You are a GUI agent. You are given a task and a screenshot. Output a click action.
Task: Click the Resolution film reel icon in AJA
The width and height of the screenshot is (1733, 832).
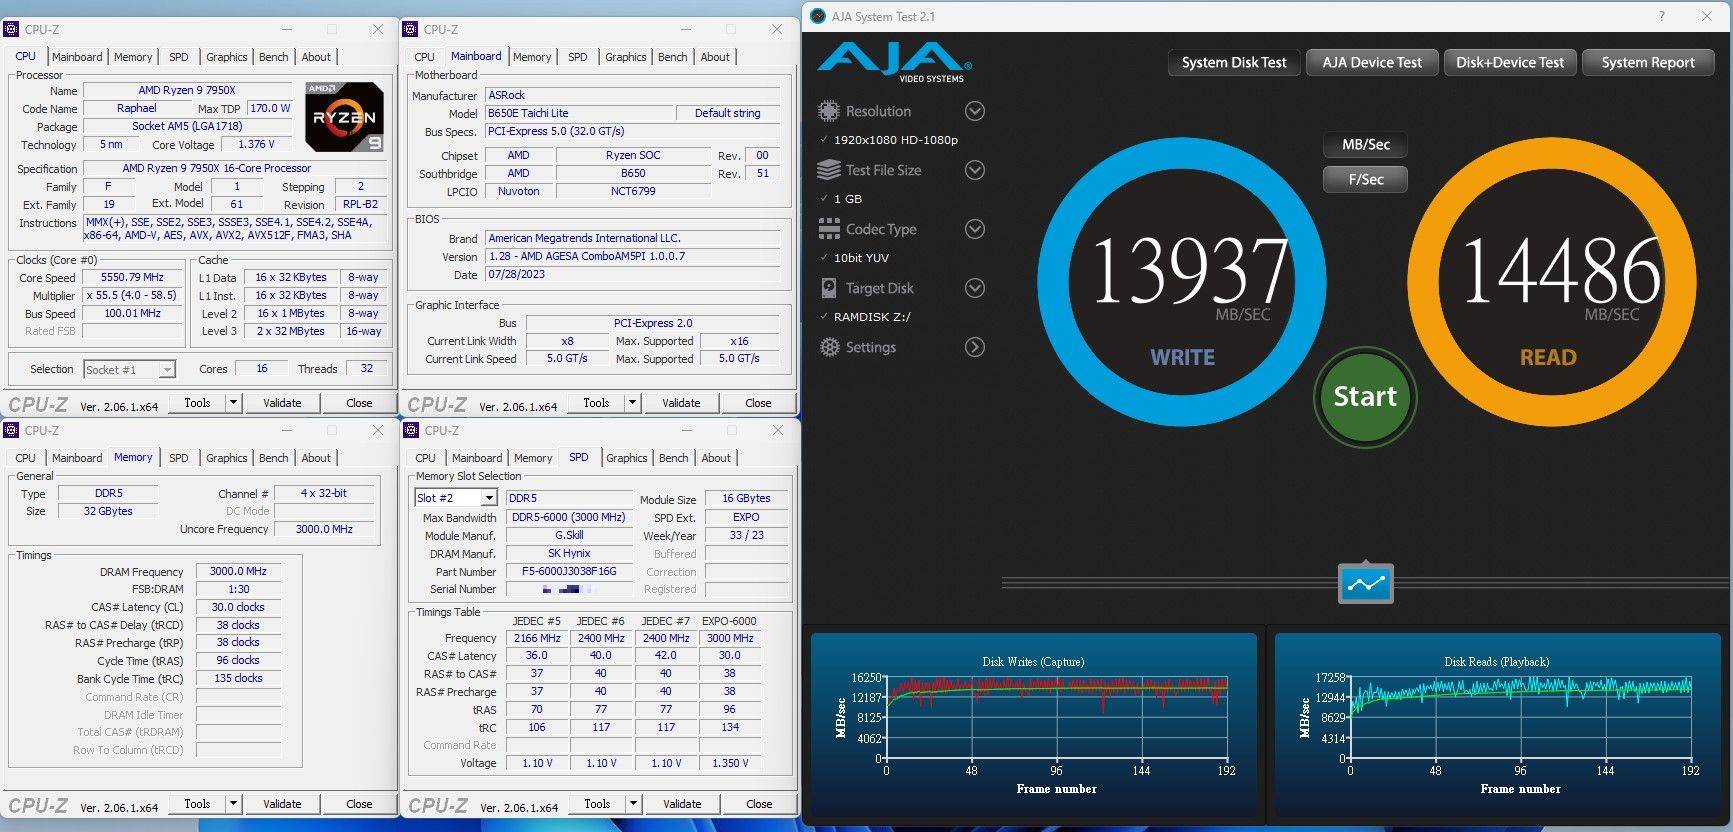(829, 111)
